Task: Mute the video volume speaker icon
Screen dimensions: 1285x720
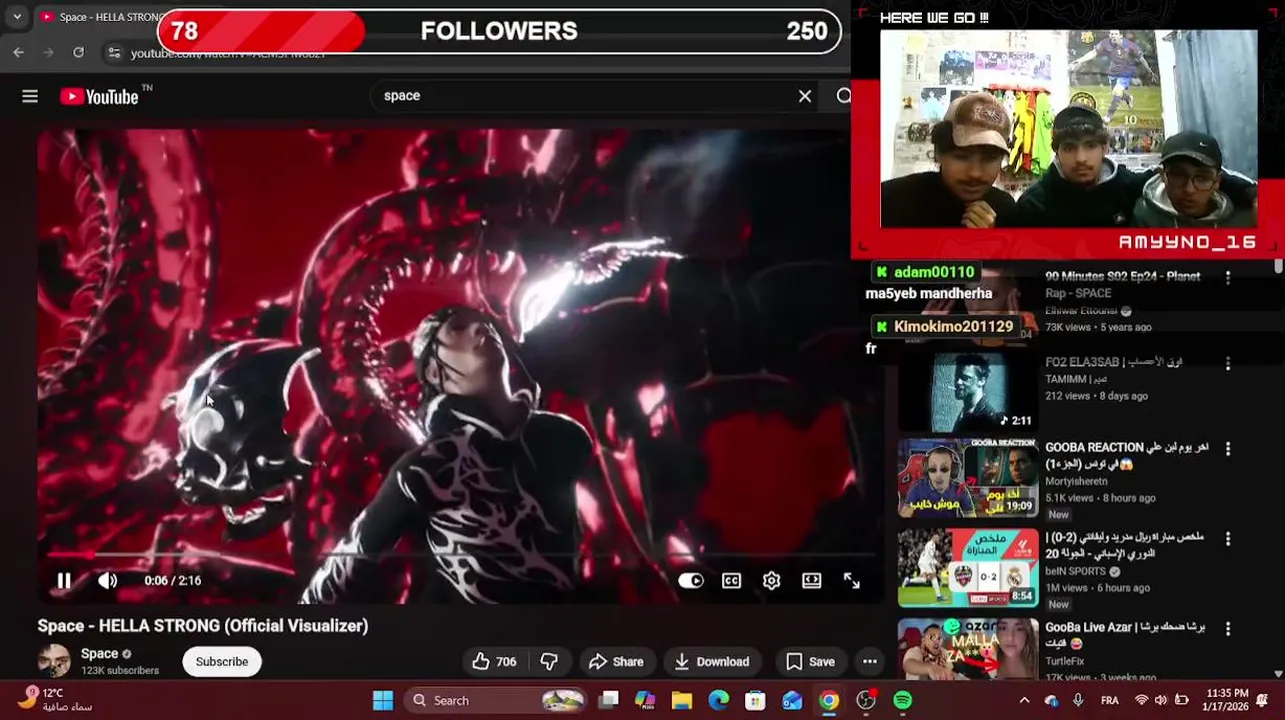Action: pos(107,580)
